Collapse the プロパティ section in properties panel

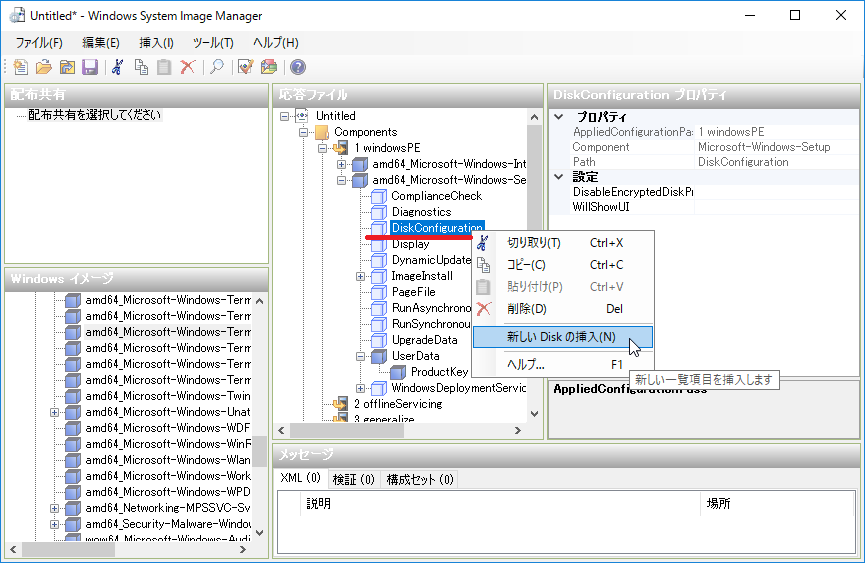tap(558, 117)
